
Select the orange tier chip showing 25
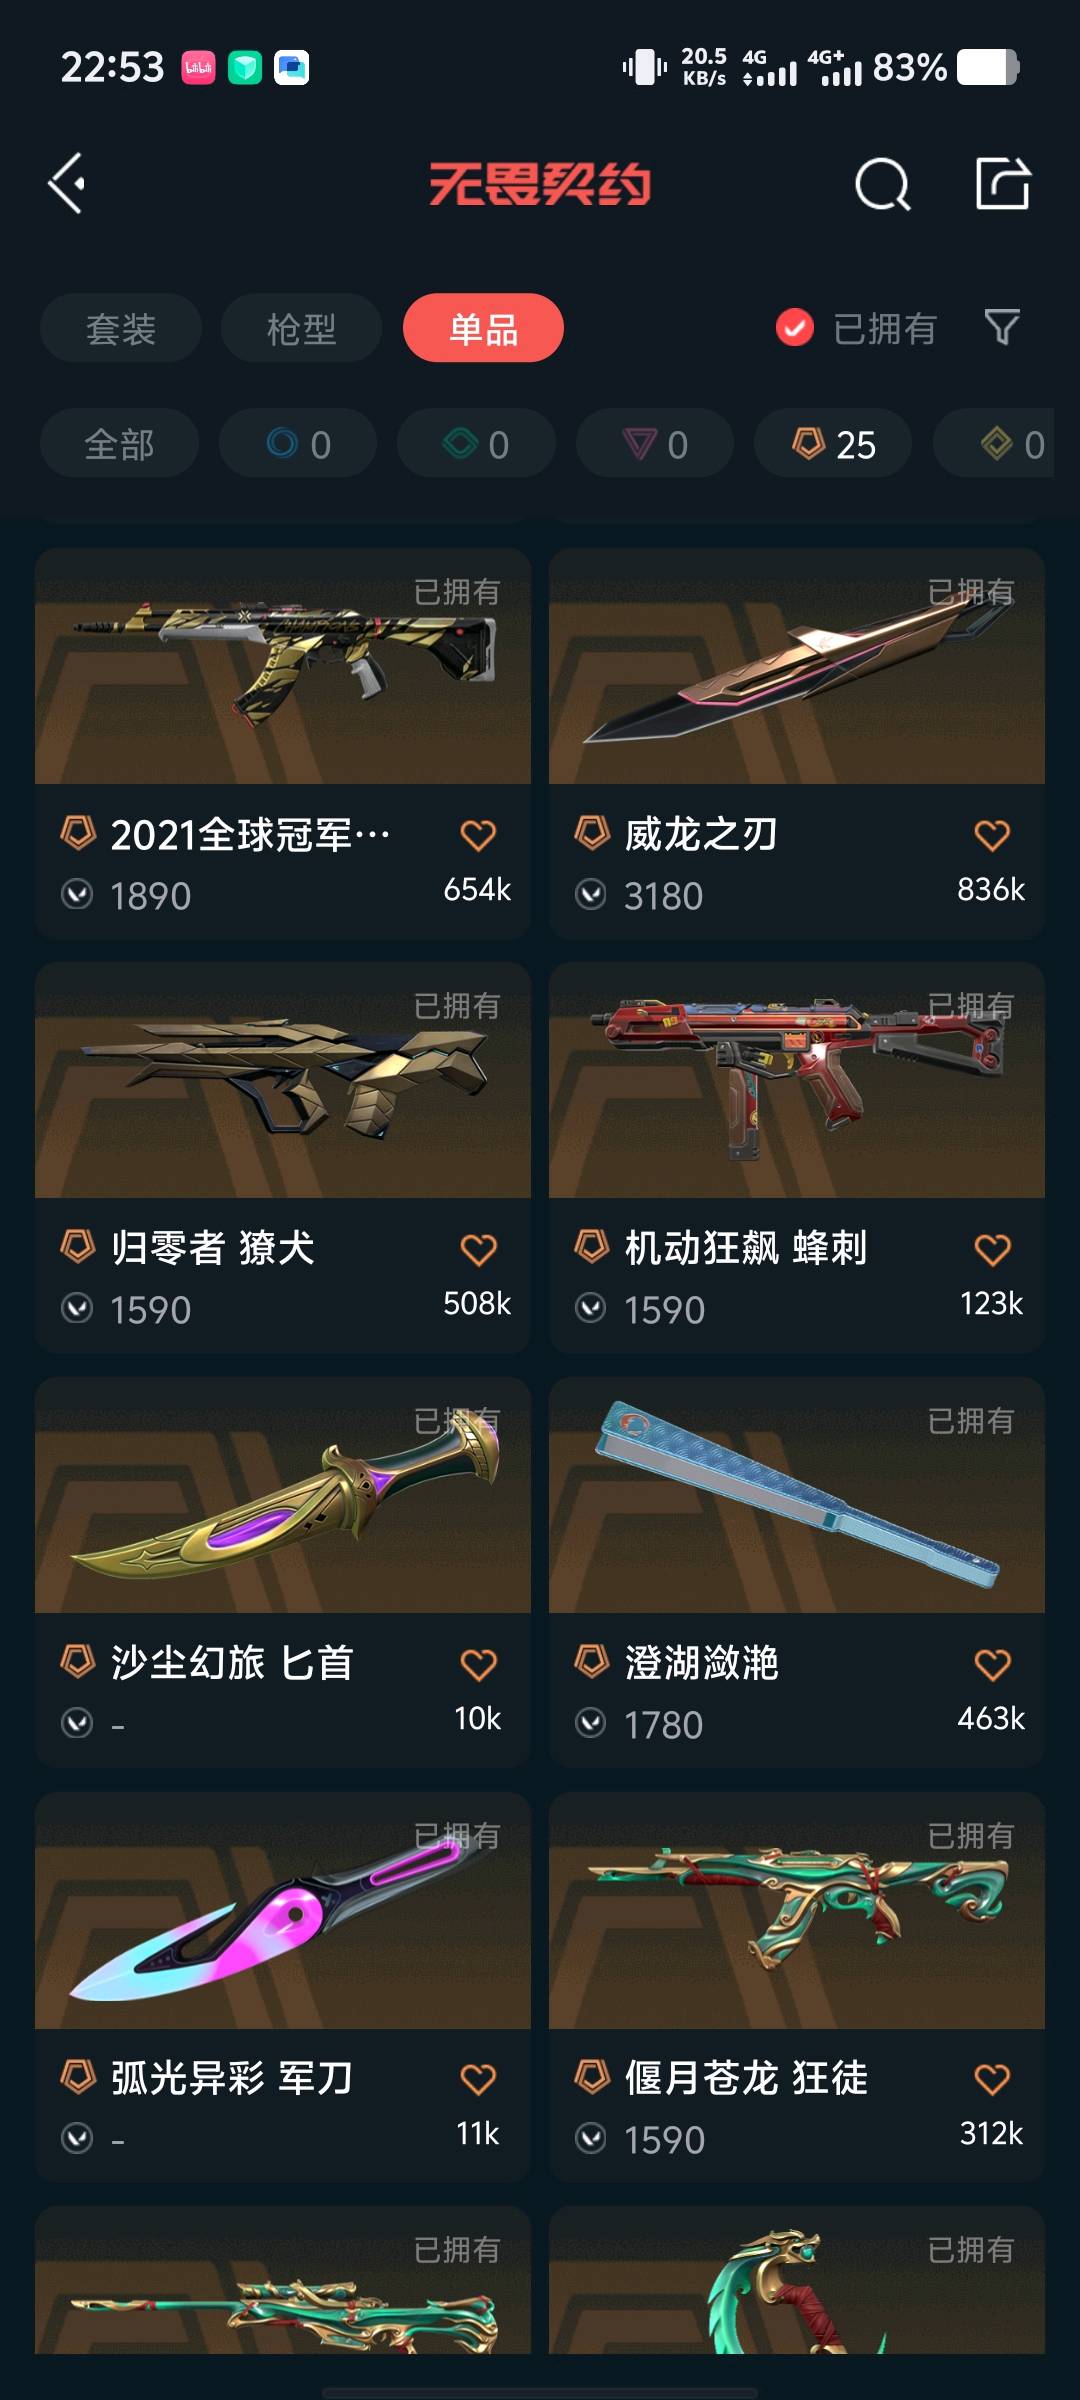[833, 443]
